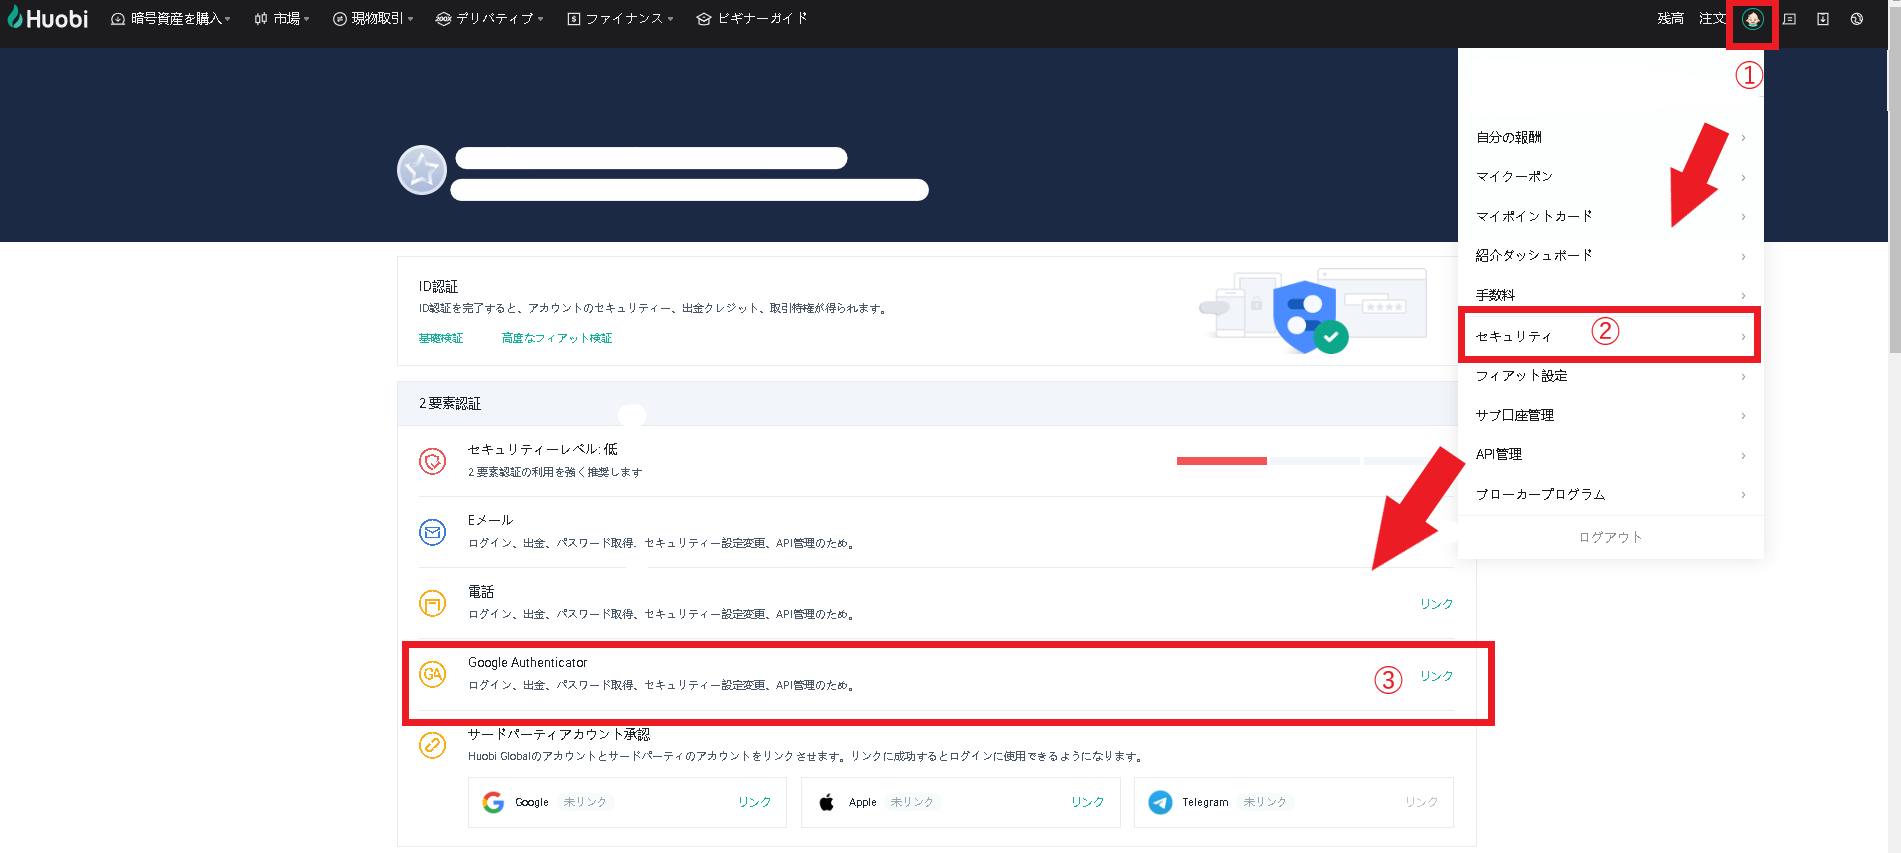Open ブローカープログラム menu entry

click(1610, 494)
